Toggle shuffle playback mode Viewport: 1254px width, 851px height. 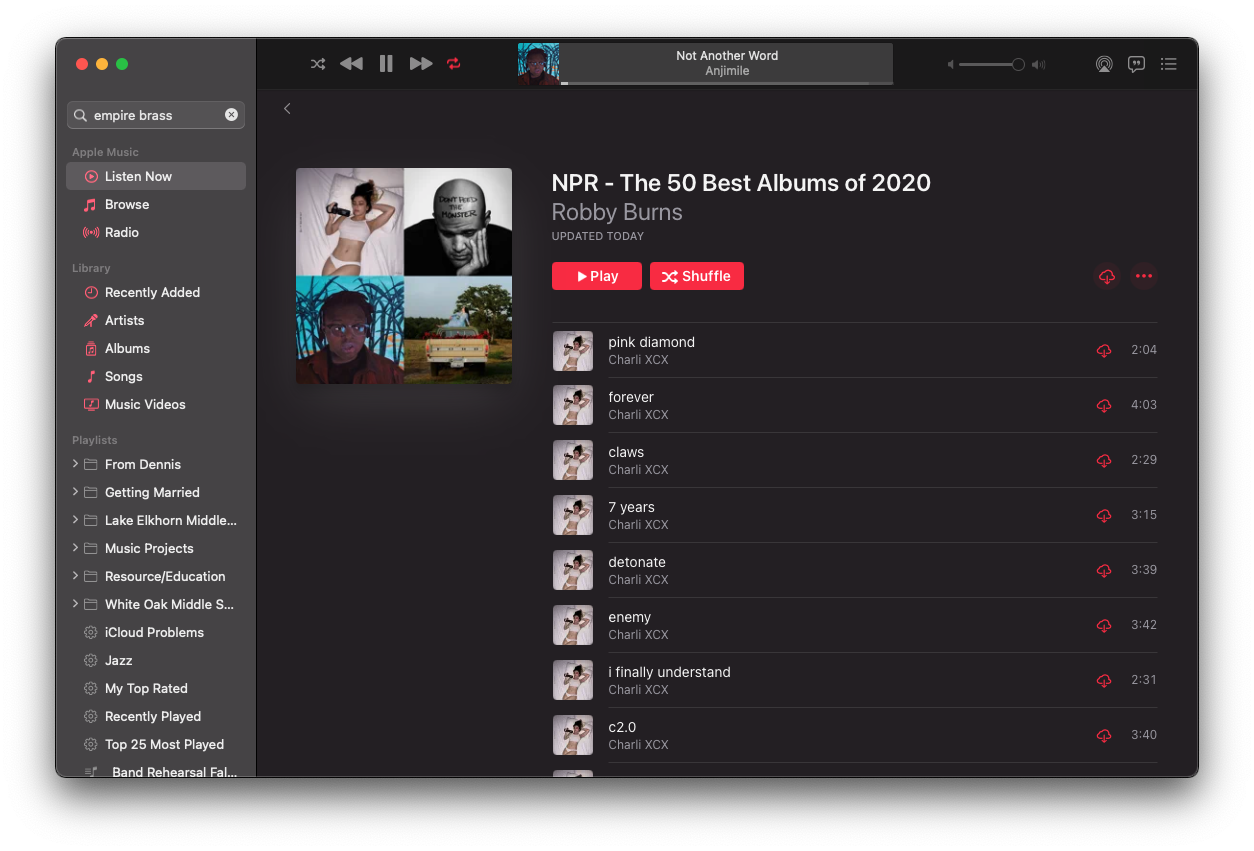pyautogui.click(x=317, y=63)
